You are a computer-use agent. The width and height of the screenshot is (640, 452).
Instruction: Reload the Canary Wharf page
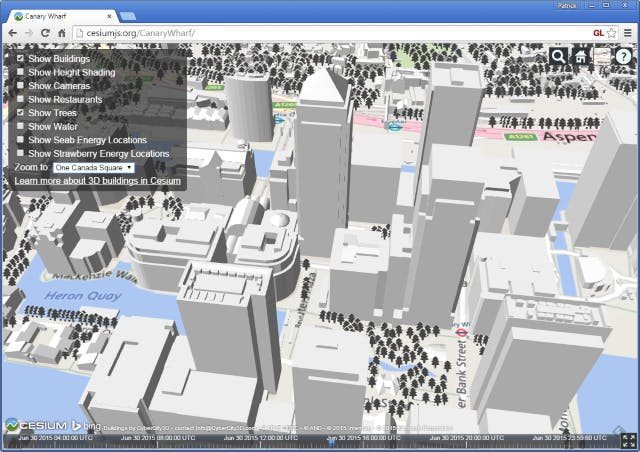(45, 33)
